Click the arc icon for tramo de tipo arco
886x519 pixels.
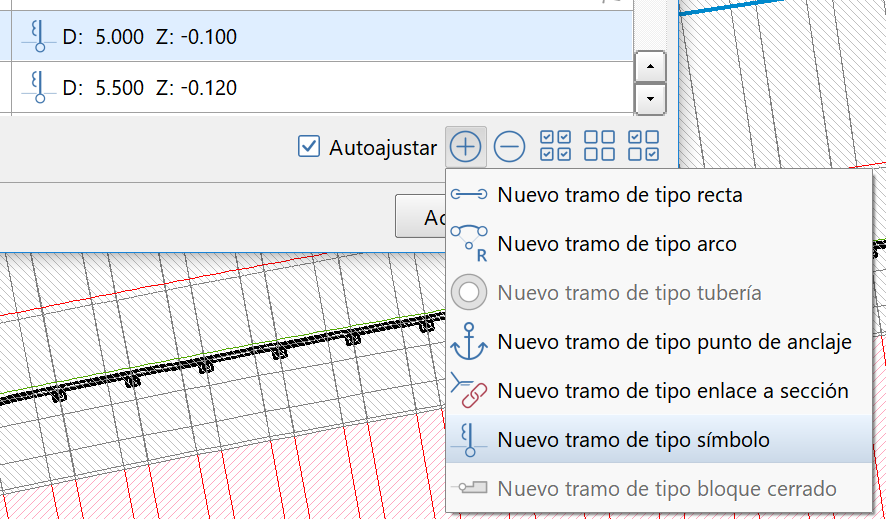coord(468,243)
